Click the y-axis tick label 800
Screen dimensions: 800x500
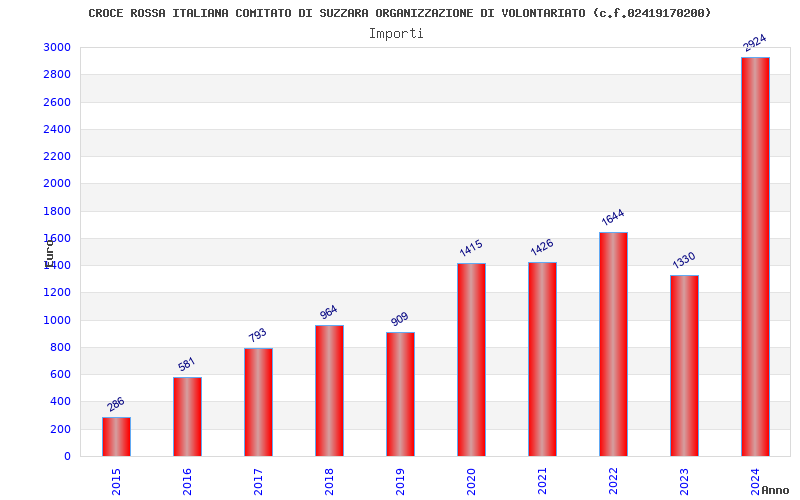pos(61,347)
